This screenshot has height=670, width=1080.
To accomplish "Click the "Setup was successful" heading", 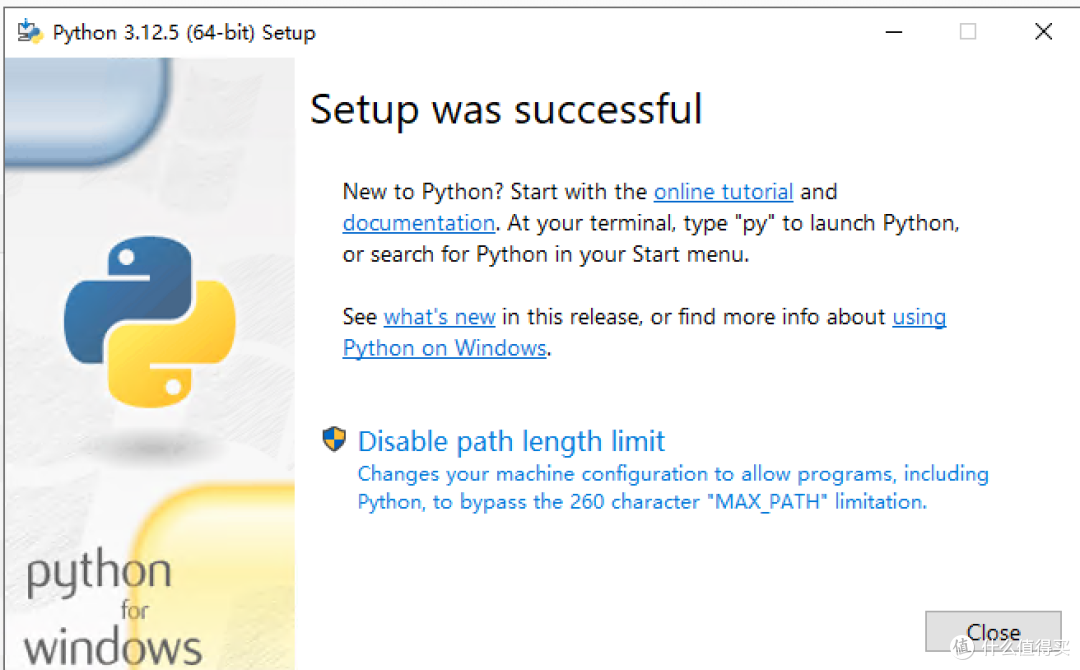I will point(506,109).
